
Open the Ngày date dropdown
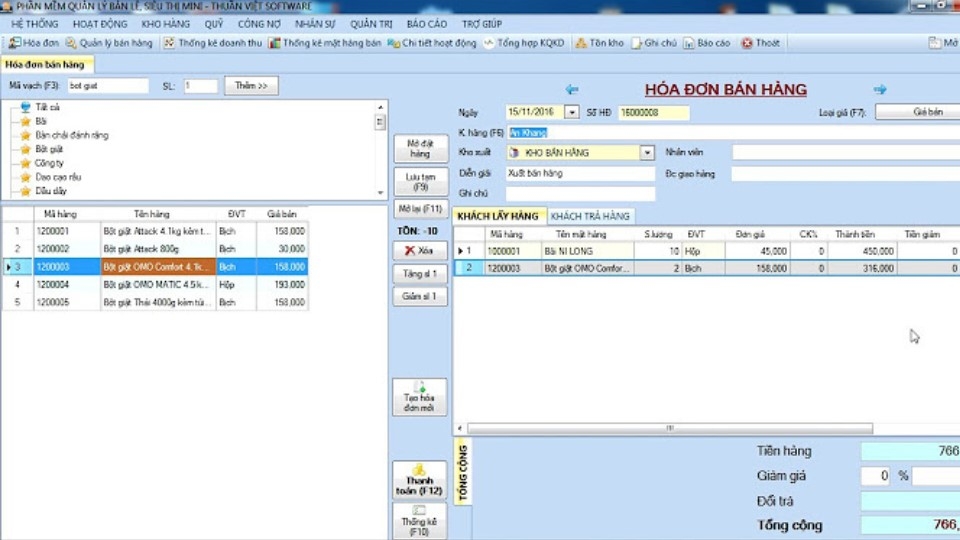click(x=571, y=113)
